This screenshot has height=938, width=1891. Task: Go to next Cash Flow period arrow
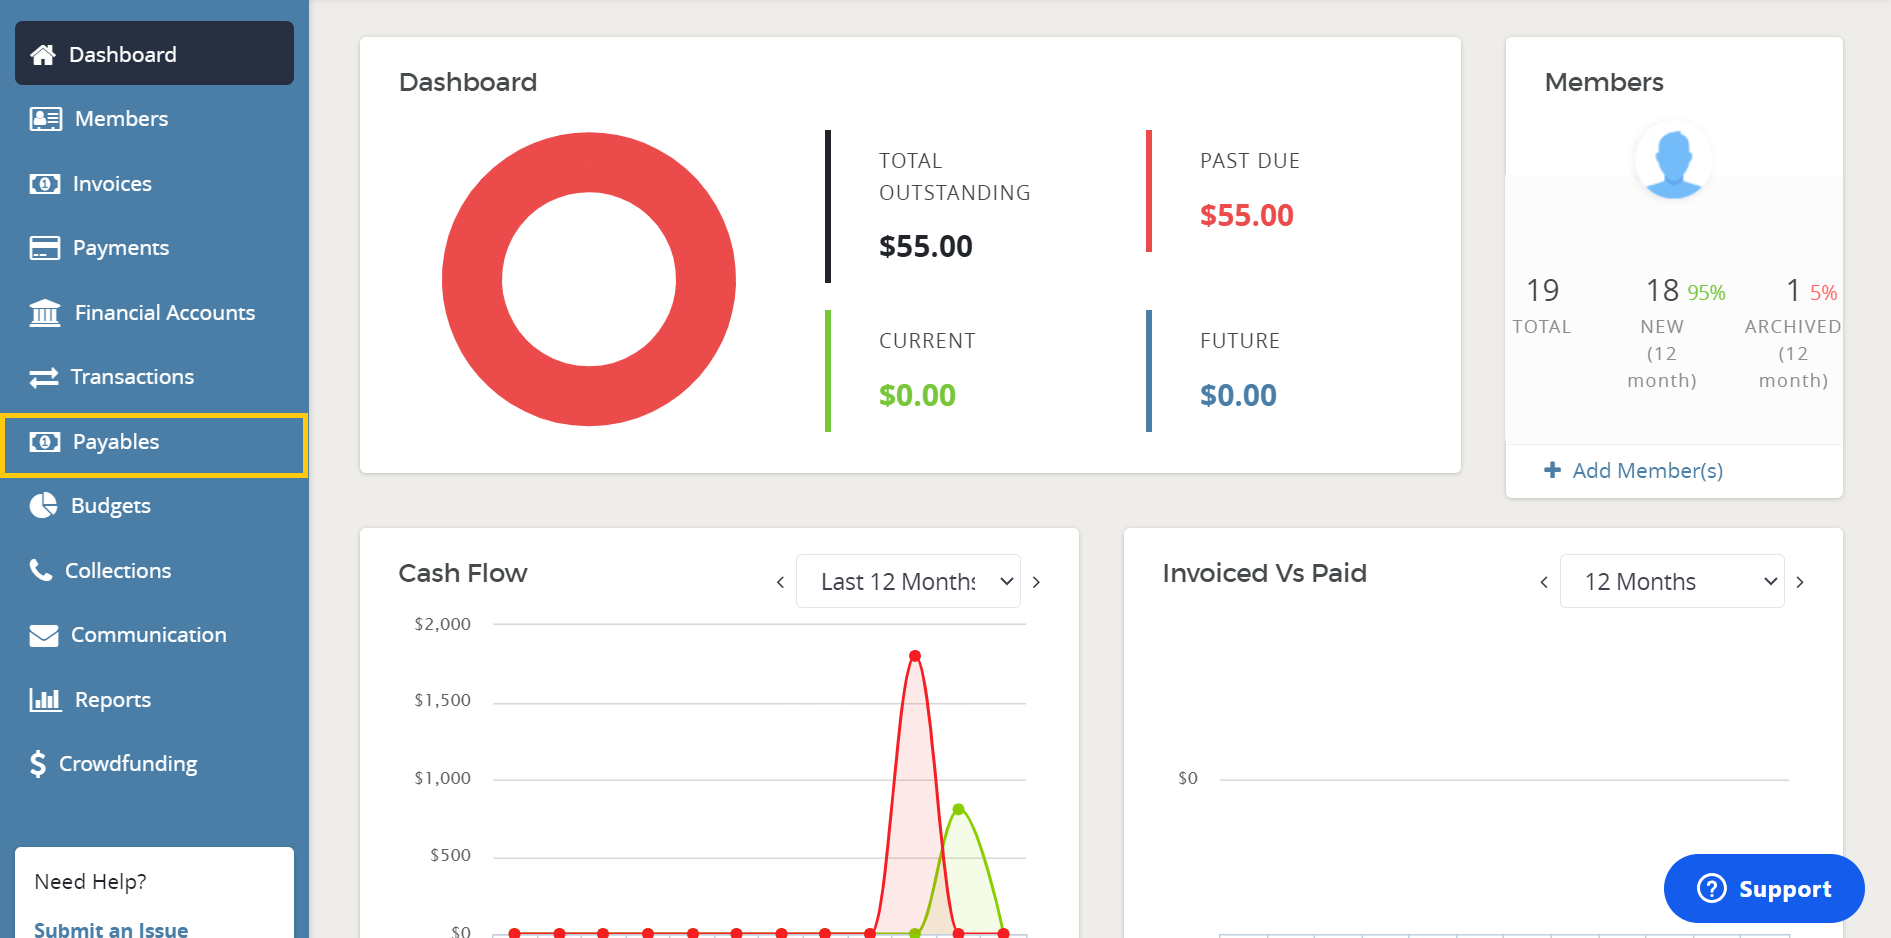point(1037,582)
